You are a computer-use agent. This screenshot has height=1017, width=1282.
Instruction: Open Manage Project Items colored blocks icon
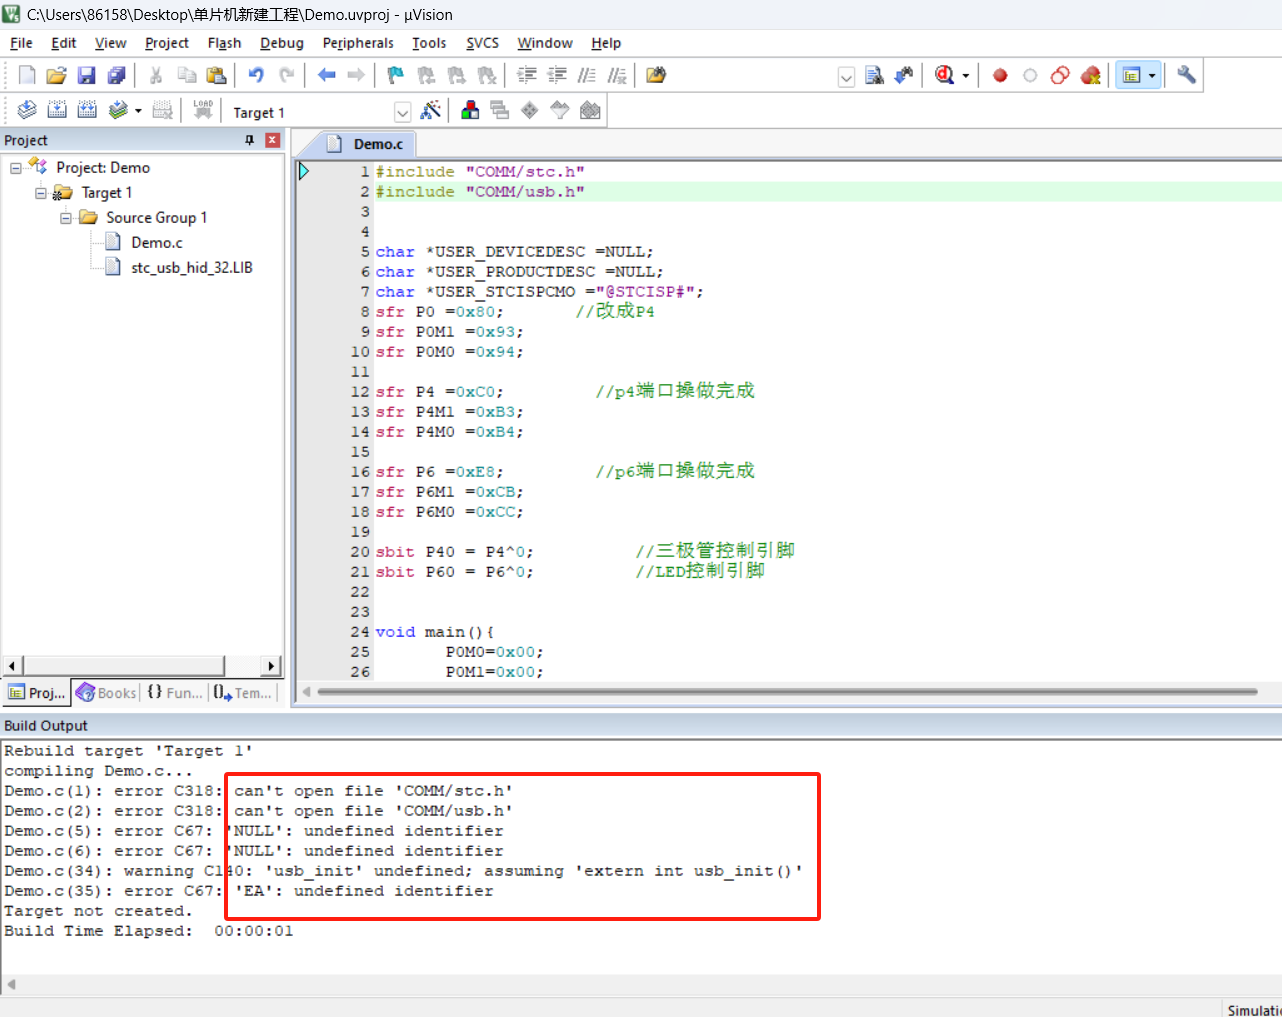(x=470, y=110)
